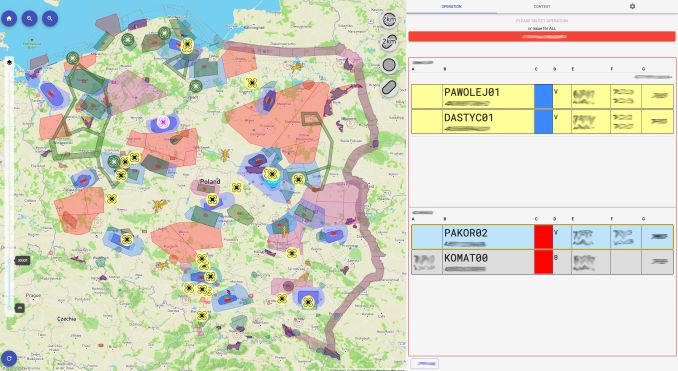This screenshot has height=371, width=678.
Task: Click the home map view button
Action: pyautogui.click(x=9, y=19)
